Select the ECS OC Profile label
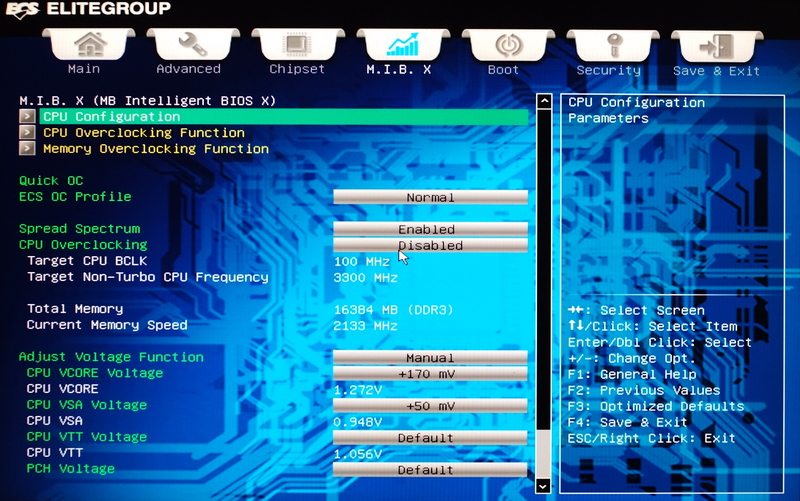 point(75,196)
